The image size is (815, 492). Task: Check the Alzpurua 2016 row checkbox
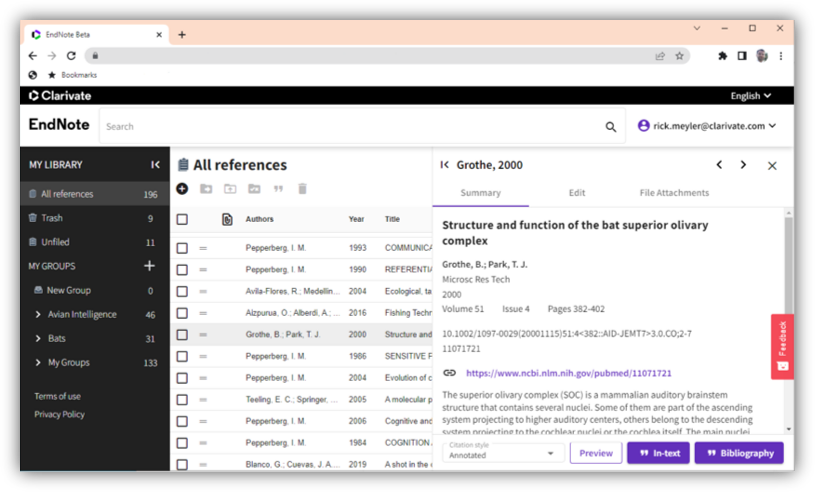(x=182, y=313)
